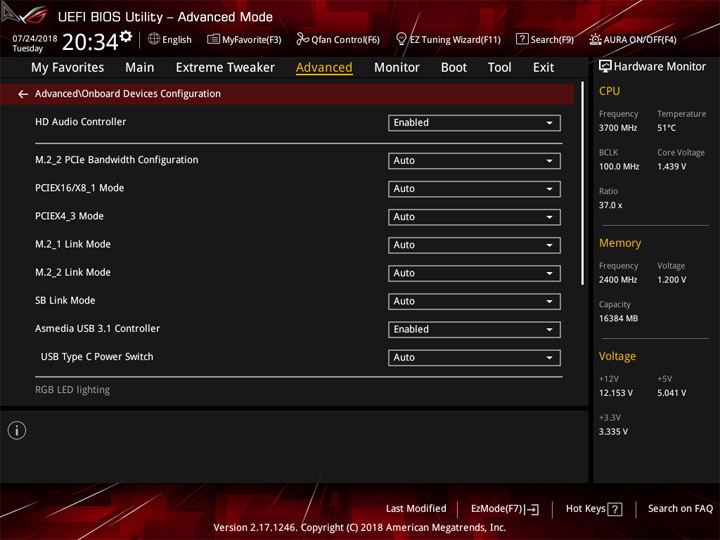Image resolution: width=720 pixels, height=540 pixels.
Task: Switch to the Boot tab
Action: tap(454, 68)
